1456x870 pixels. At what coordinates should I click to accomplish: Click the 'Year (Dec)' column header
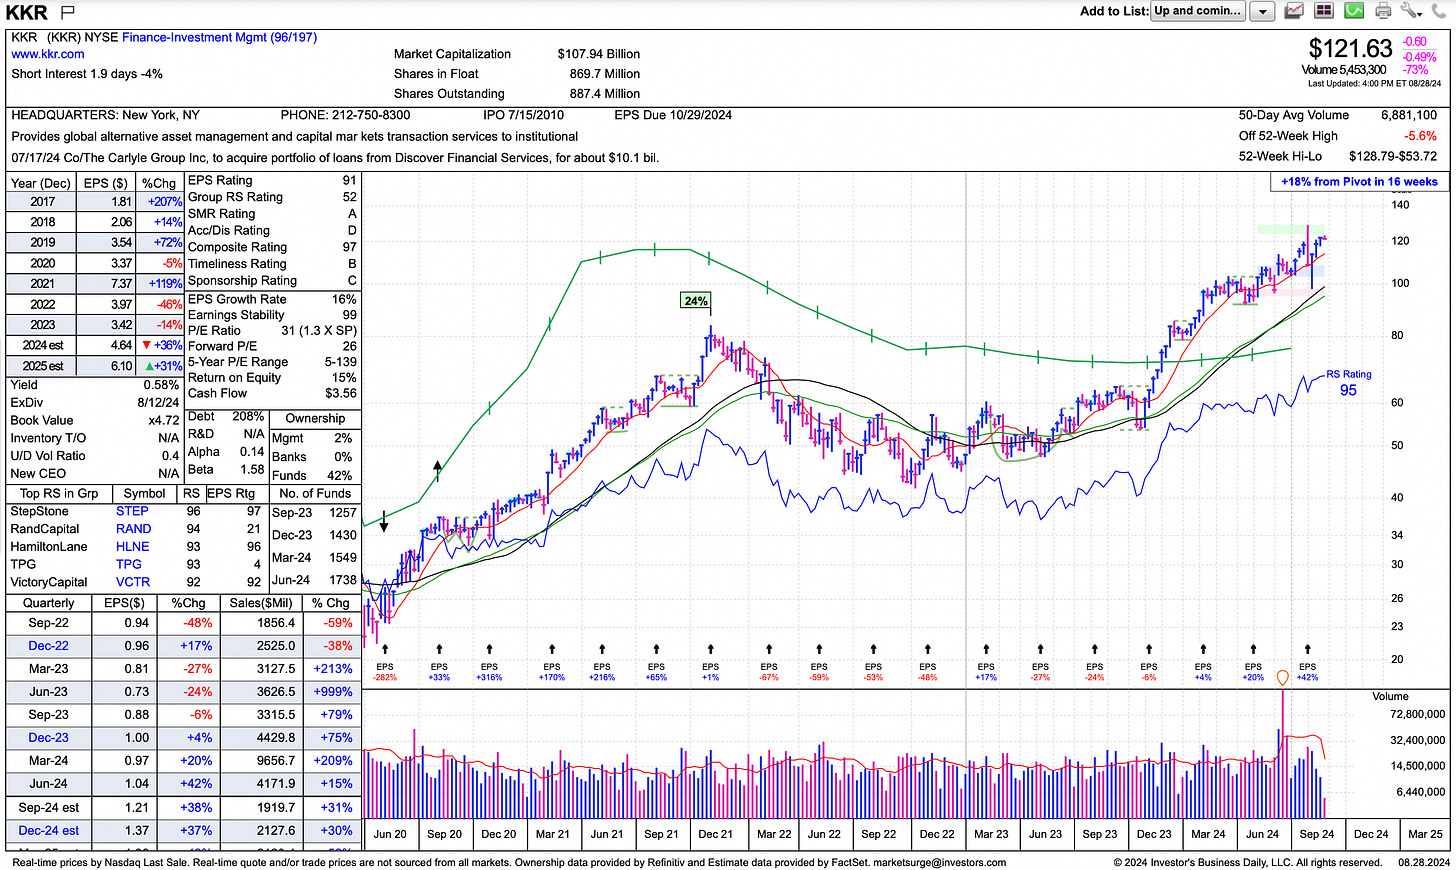(x=41, y=183)
